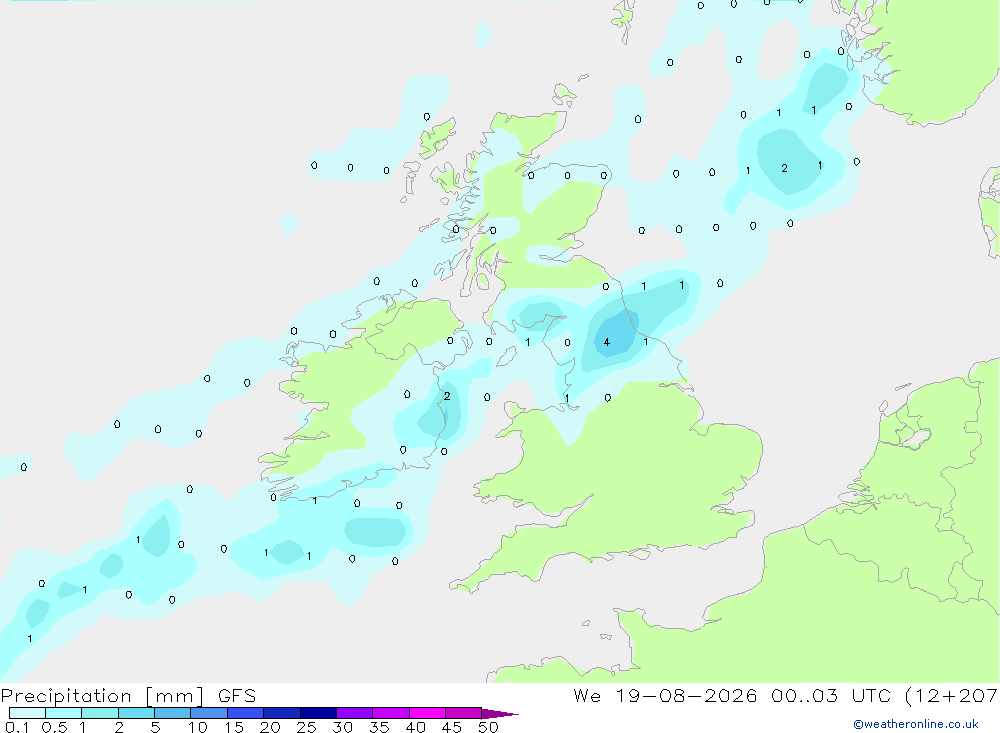Viewport: 1000px width, 733px height.
Task: Click the '2' precipitation value in the Irish Sea
Action: 447,396
